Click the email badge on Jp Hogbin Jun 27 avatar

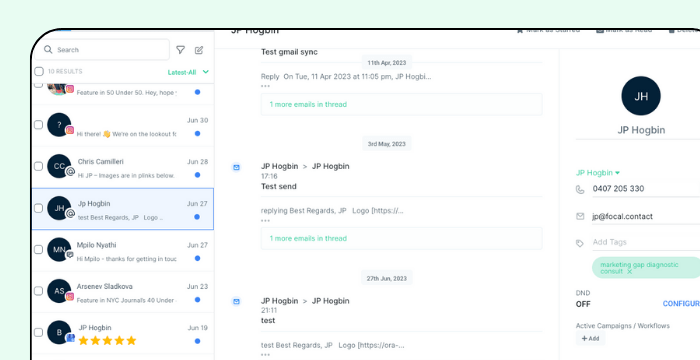(x=70, y=214)
